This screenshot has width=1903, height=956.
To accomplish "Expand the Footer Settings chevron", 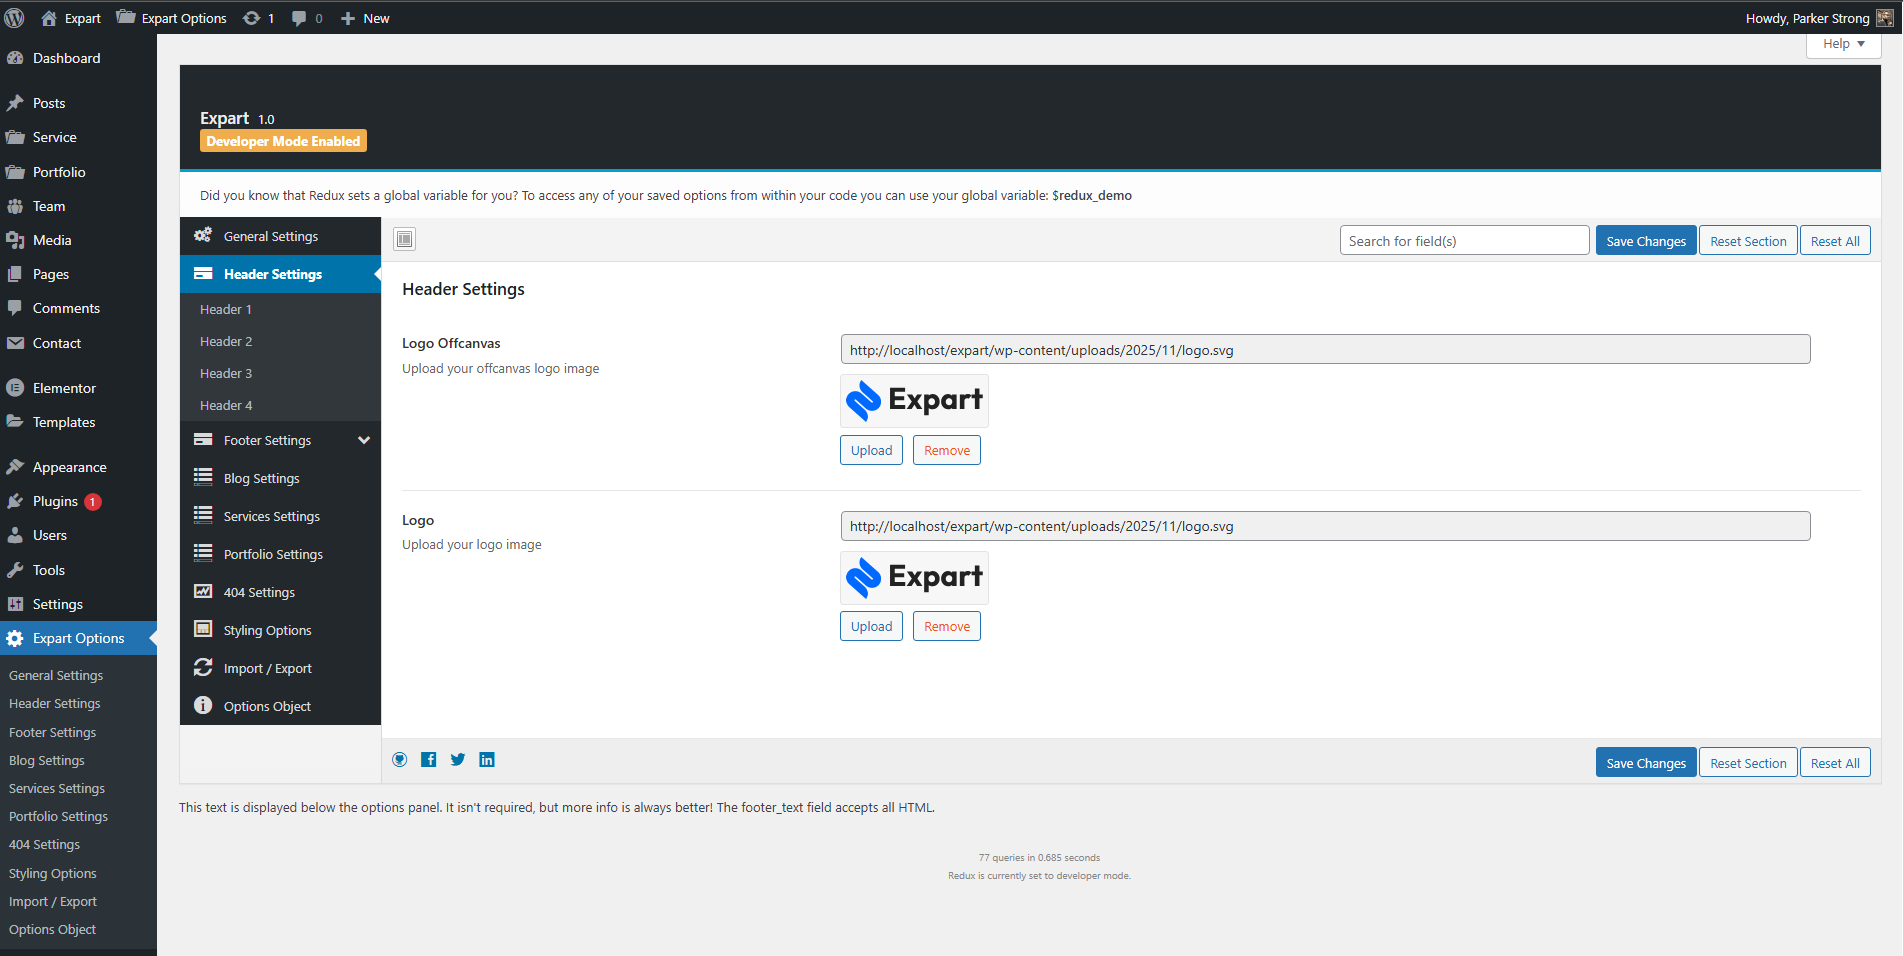I will [x=364, y=440].
